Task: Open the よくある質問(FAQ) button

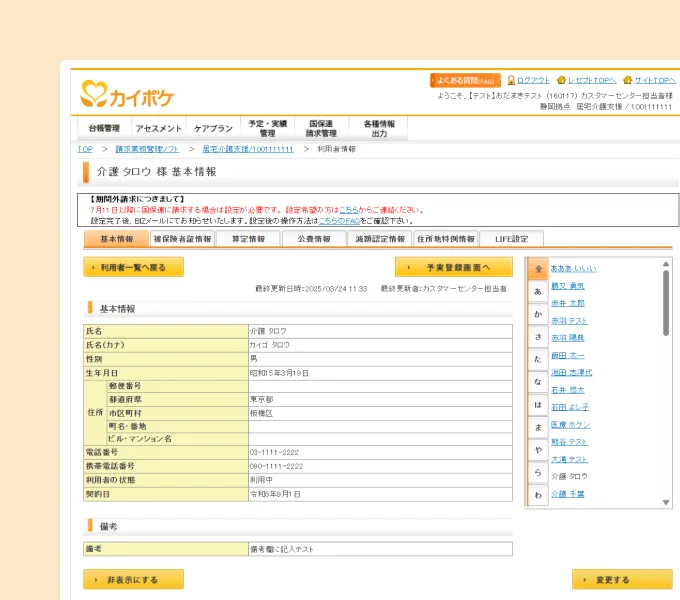Action: pos(465,80)
